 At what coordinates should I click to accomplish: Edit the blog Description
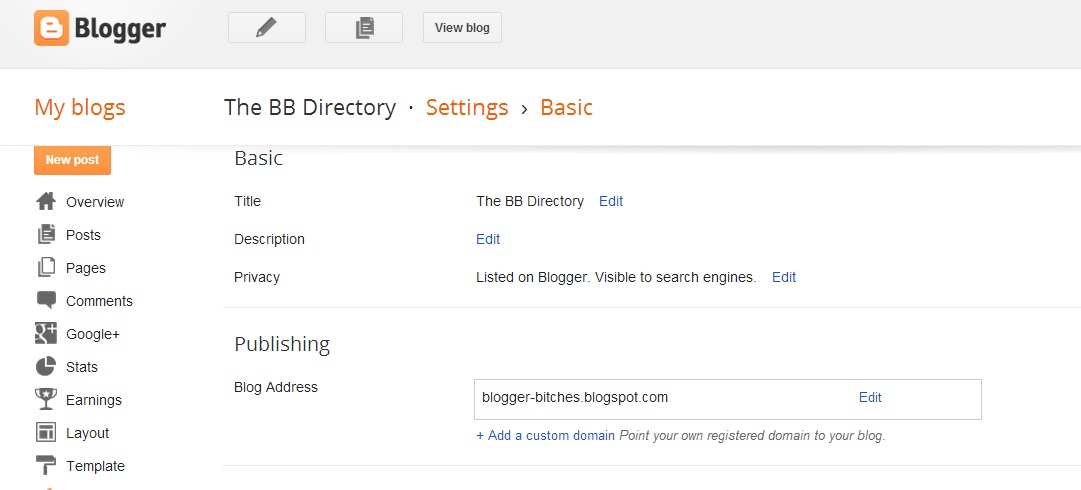[x=488, y=239]
